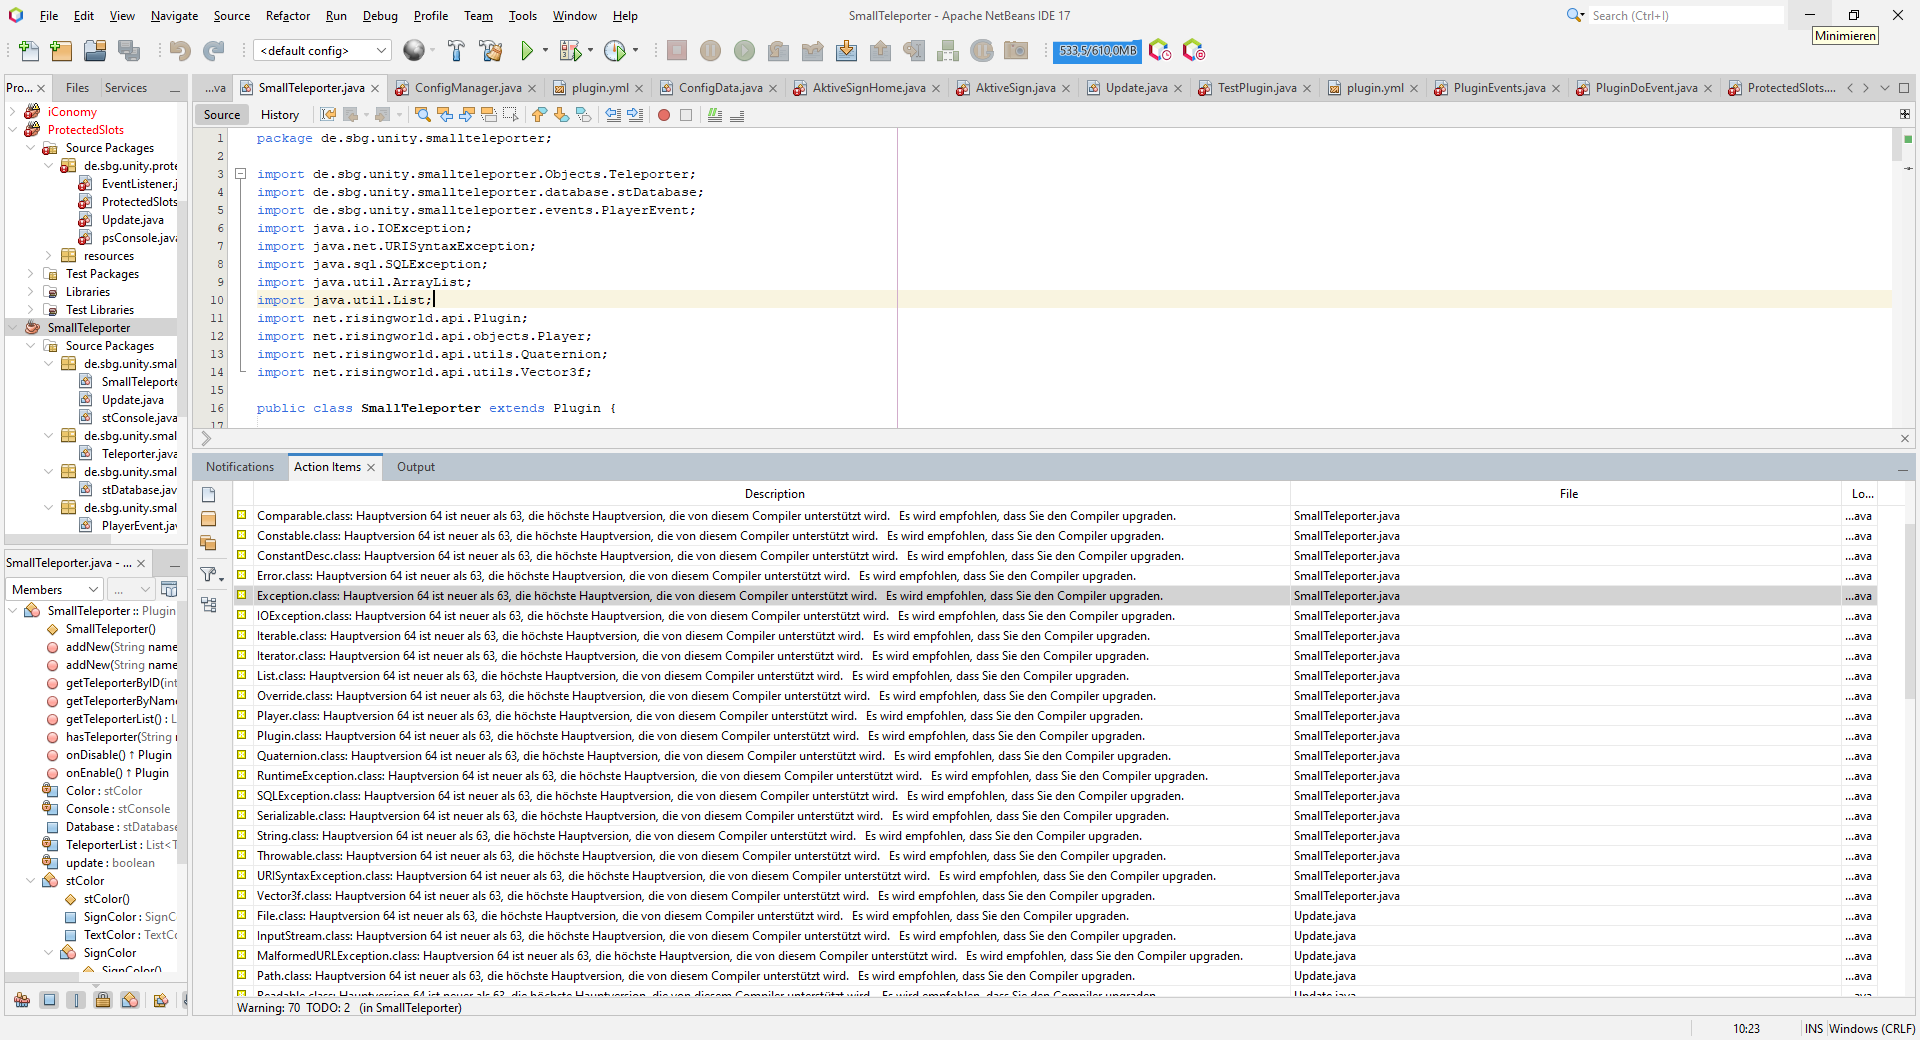Image resolution: width=1920 pixels, height=1040 pixels.
Task: Open the Members dropdown in Navigator
Action: click(x=54, y=590)
